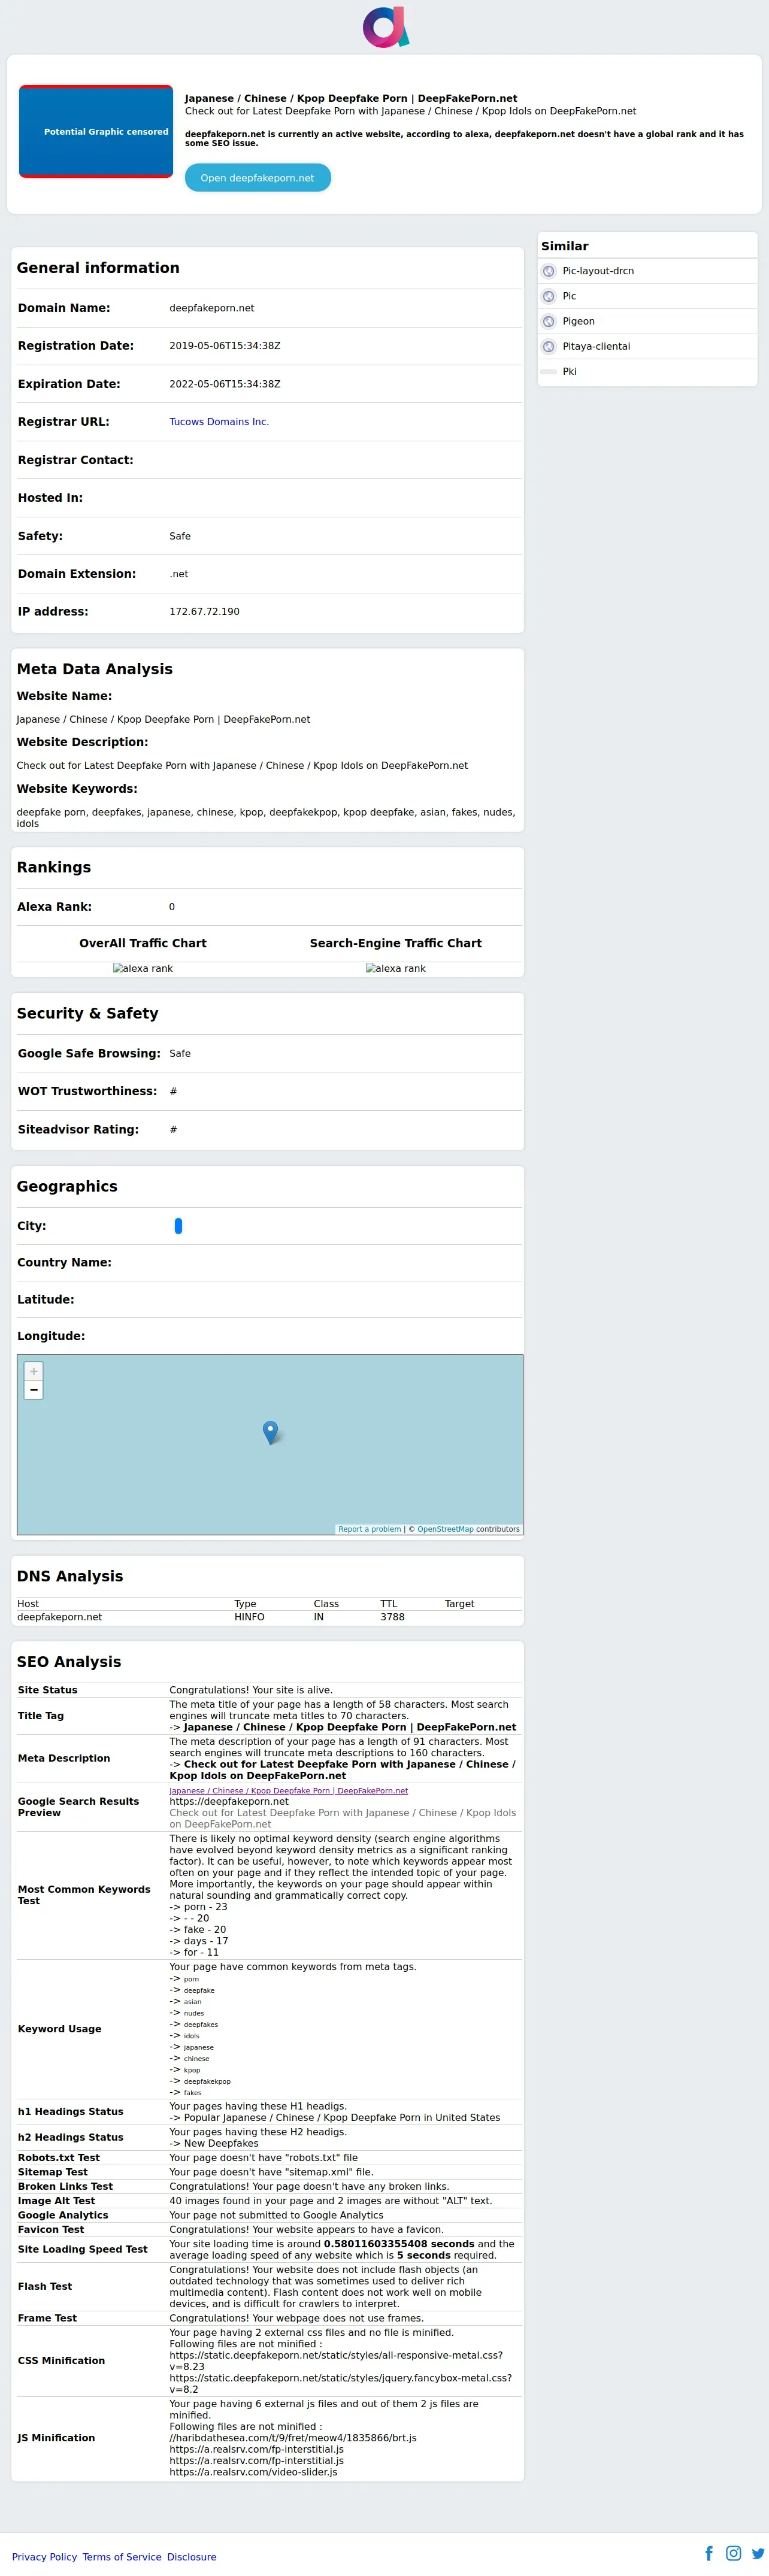Click the Search-Engine Traffic Chart heading

(x=395, y=943)
